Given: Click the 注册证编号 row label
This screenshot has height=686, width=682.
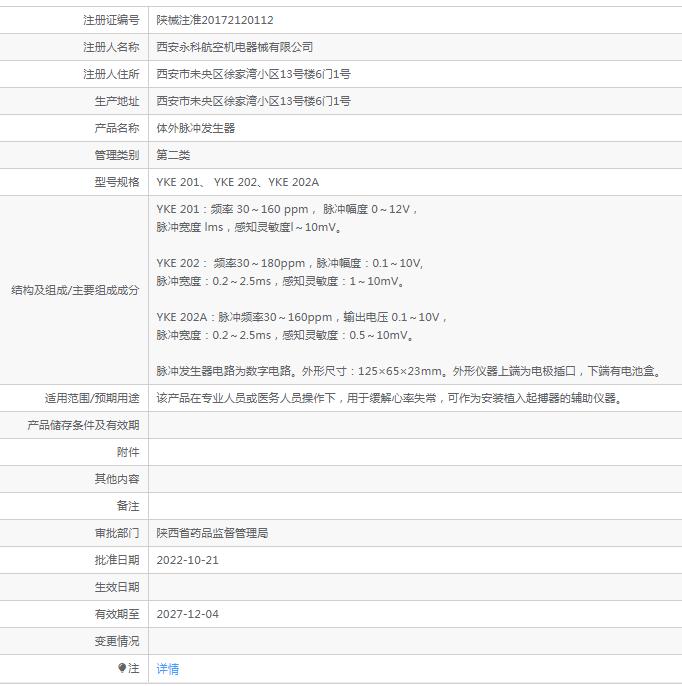Looking at the screenshot, I should pos(111,20).
